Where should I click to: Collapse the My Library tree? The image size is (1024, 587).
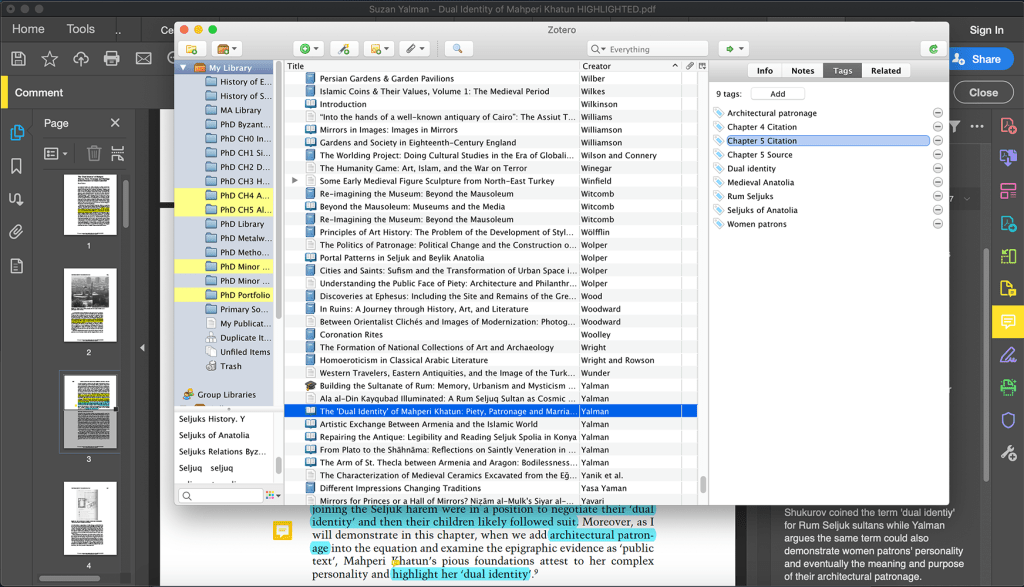click(183, 68)
